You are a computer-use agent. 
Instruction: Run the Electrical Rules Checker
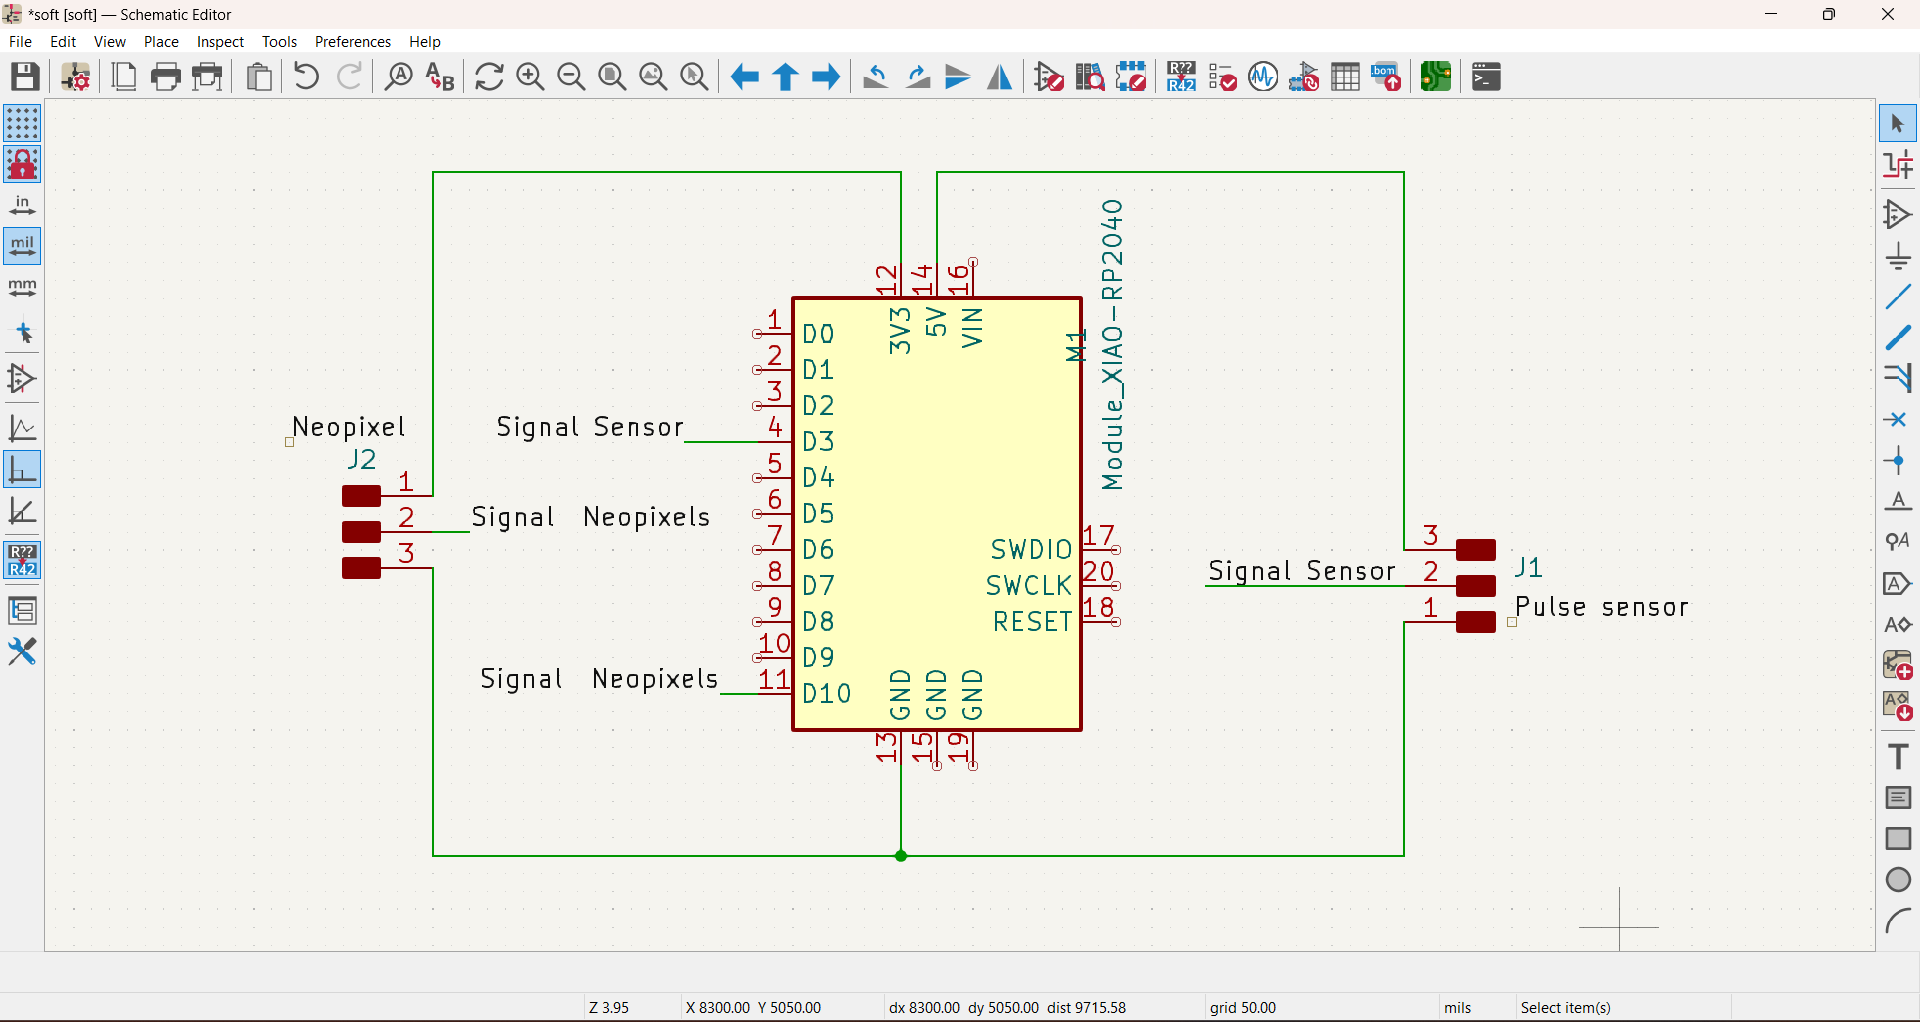click(x=1222, y=77)
